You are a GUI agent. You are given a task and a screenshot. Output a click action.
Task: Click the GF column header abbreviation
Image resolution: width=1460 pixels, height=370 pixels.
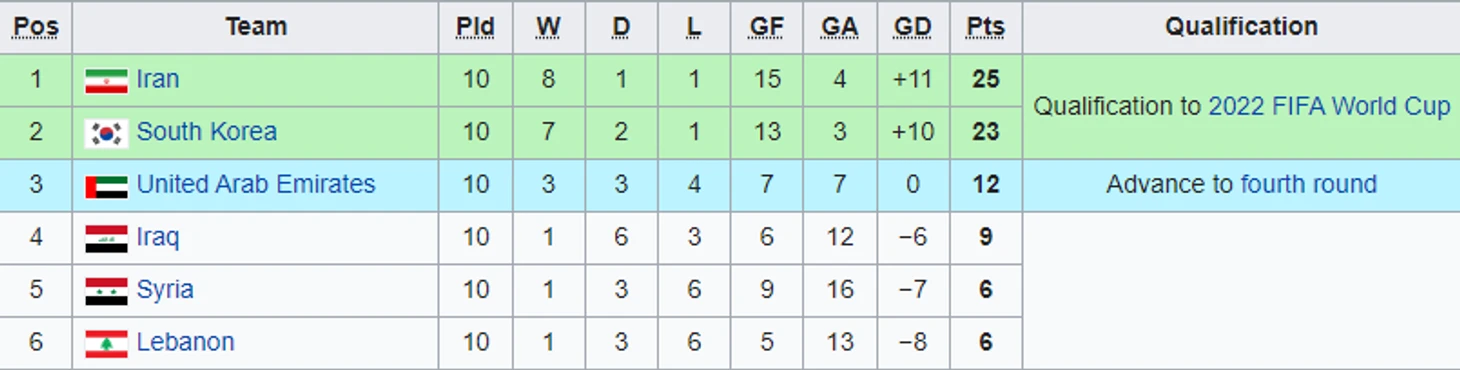click(766, 27)
